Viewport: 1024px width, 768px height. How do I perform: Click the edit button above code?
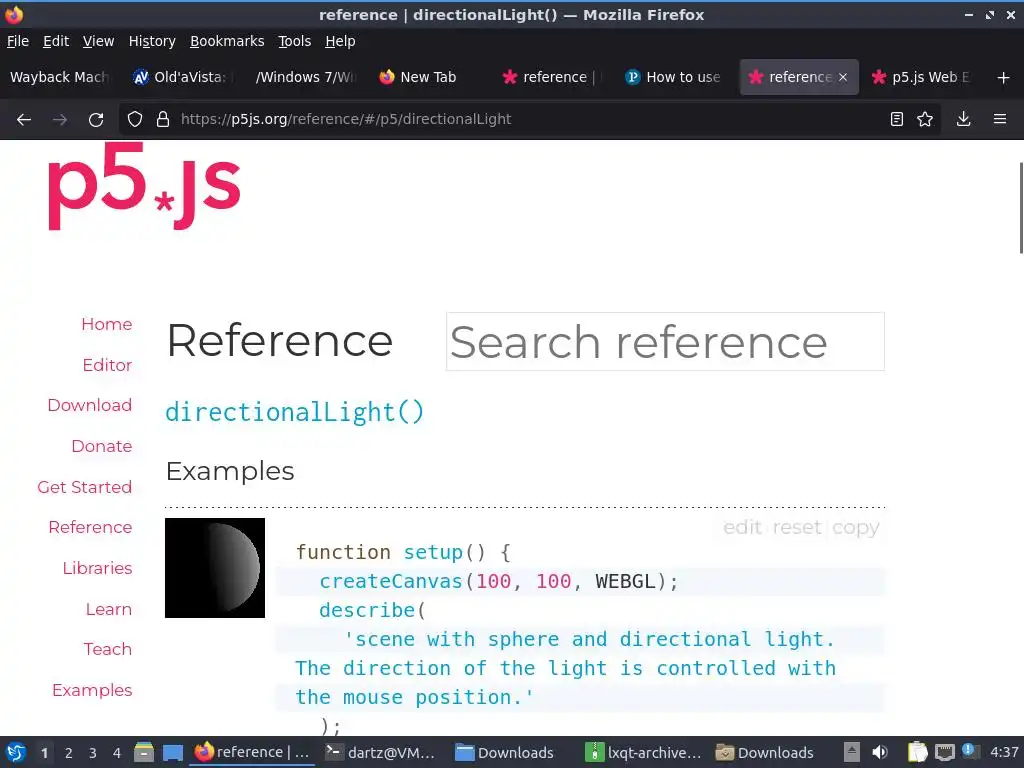(742, 527)
